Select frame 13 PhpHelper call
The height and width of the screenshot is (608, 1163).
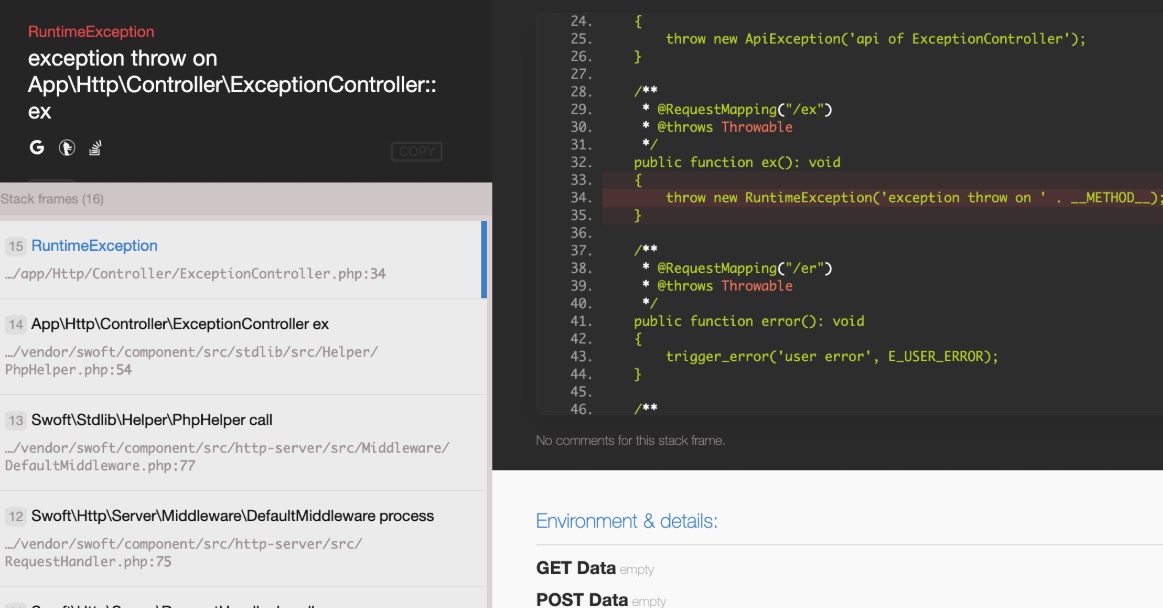click(241, 443)
